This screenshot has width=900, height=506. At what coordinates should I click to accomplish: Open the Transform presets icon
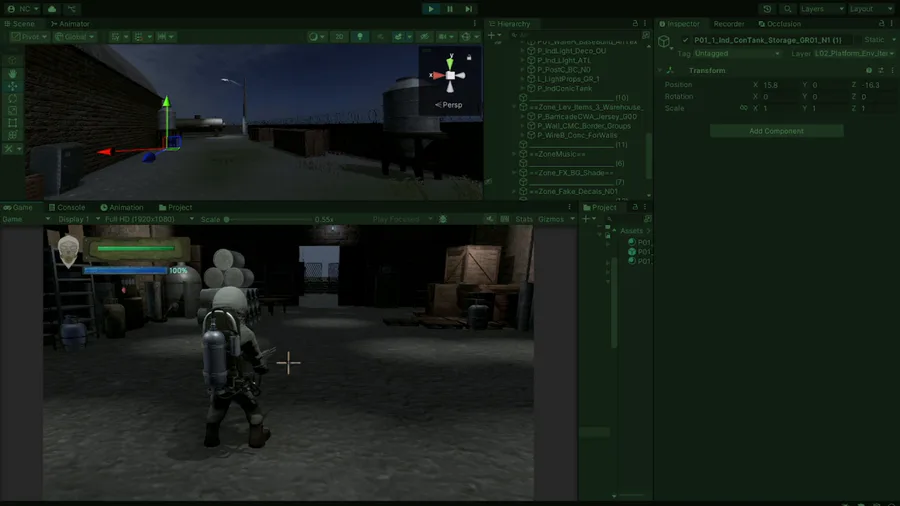(x=881, y=70)
